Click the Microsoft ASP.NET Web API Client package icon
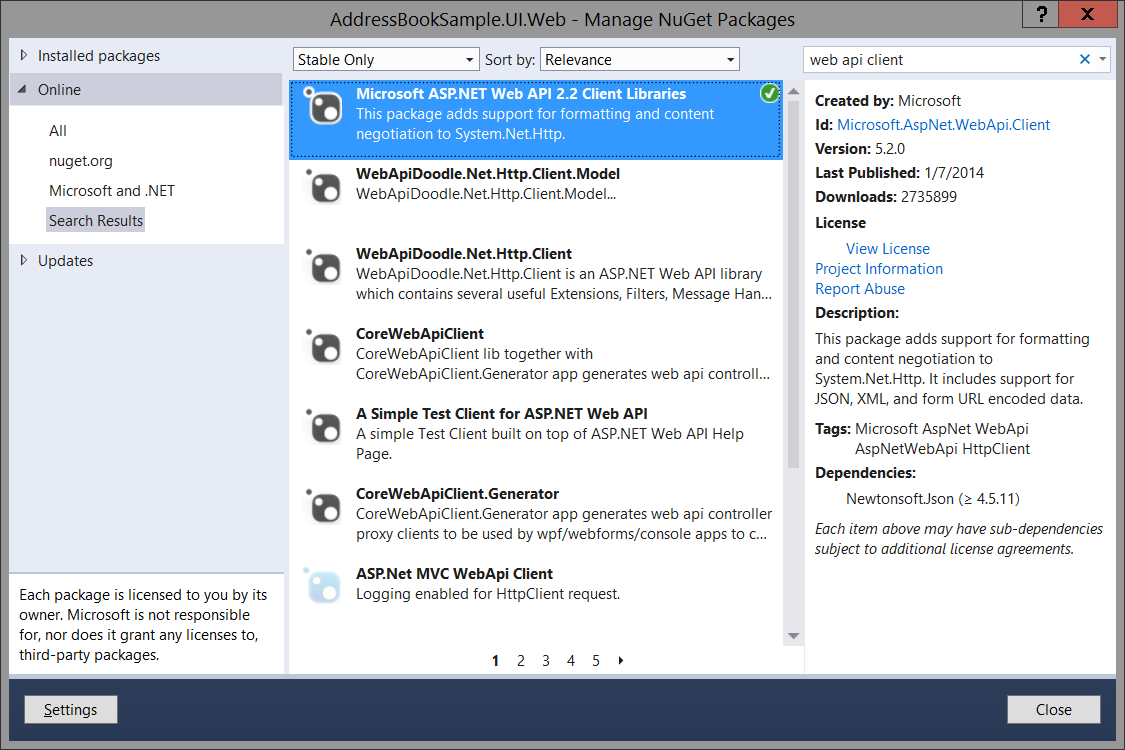Viewport: 1125px width, 750px height. coord(324,108)
